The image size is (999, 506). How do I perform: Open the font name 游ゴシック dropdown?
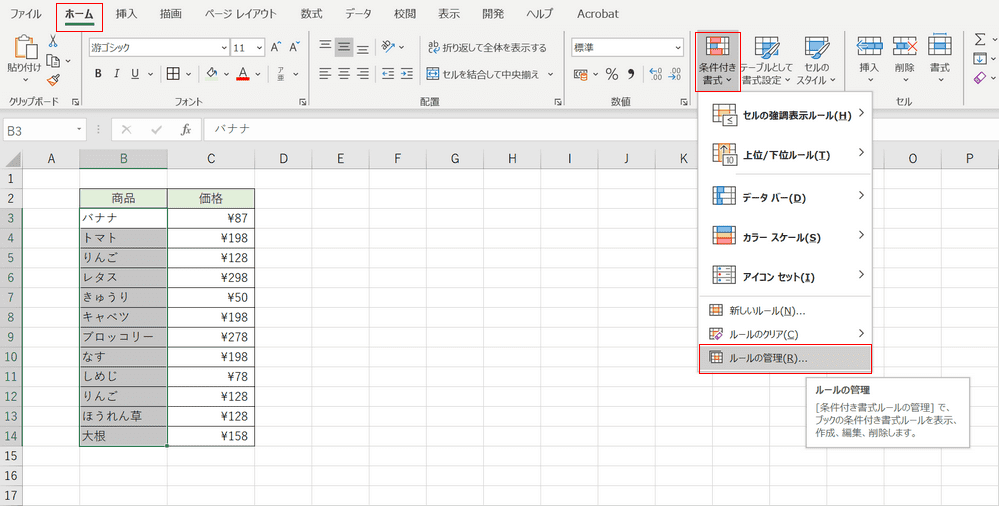pos(224,48)
